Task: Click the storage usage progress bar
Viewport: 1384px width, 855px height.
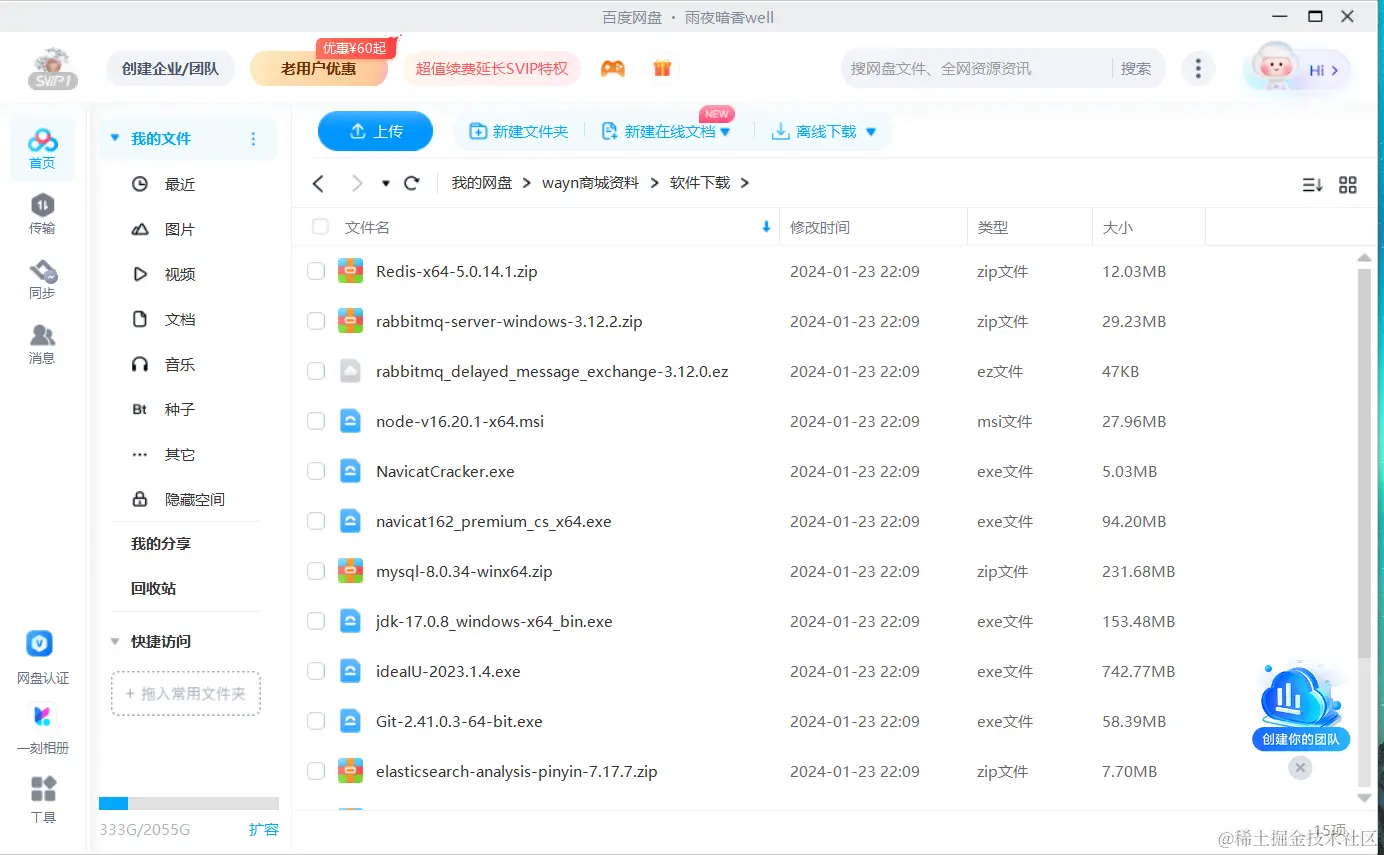Action: click(189, 803)
